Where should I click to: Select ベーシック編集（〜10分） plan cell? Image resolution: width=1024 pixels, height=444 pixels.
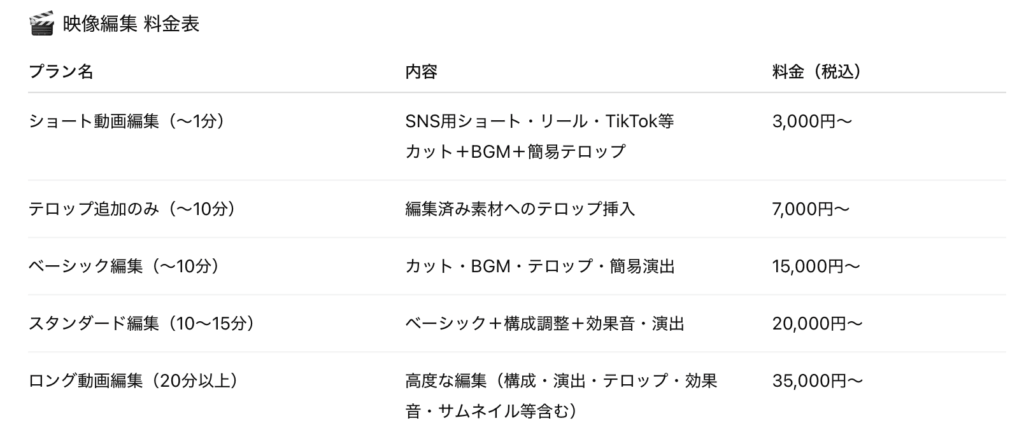124,266
